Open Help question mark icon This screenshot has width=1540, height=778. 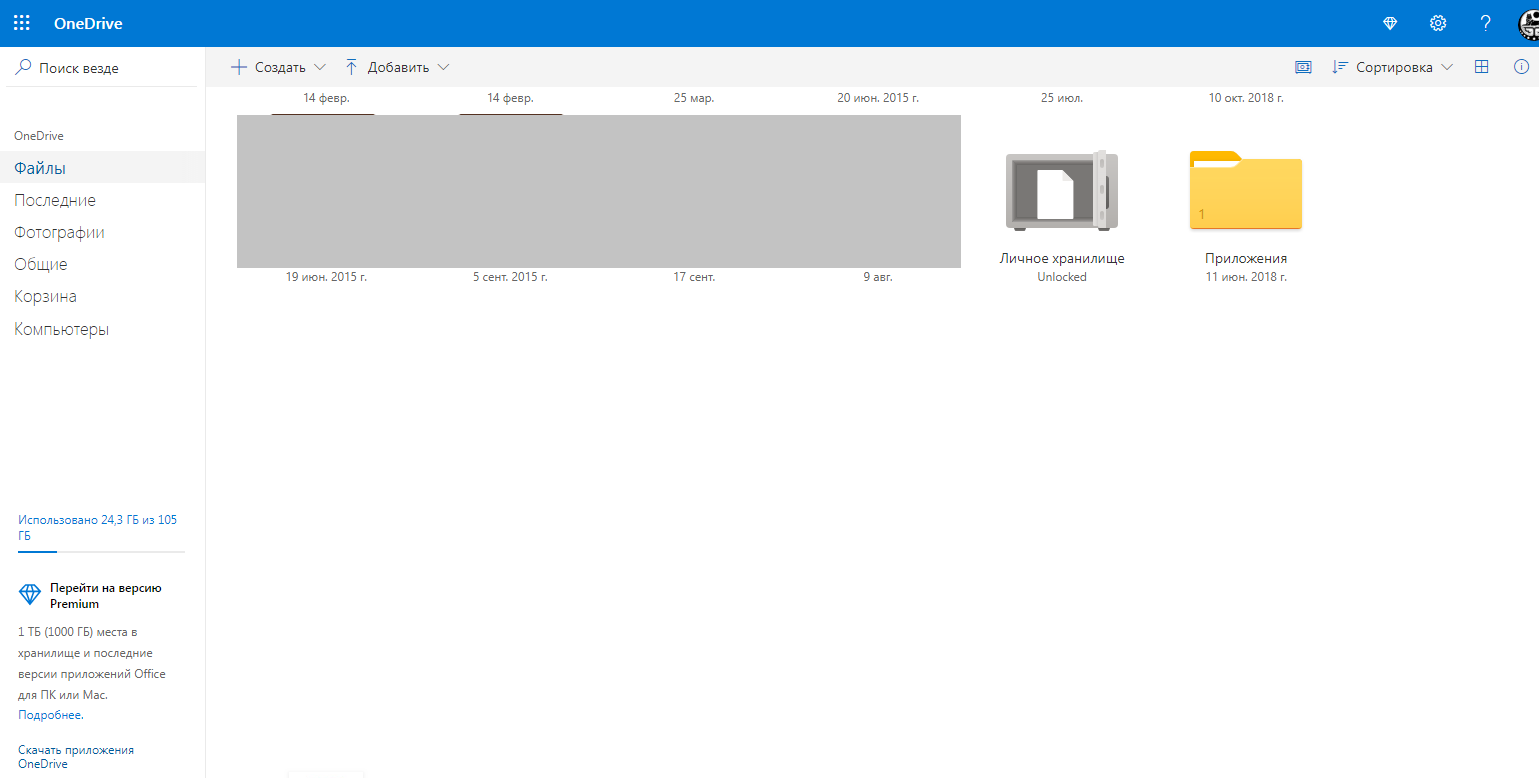click(1486, 23)
